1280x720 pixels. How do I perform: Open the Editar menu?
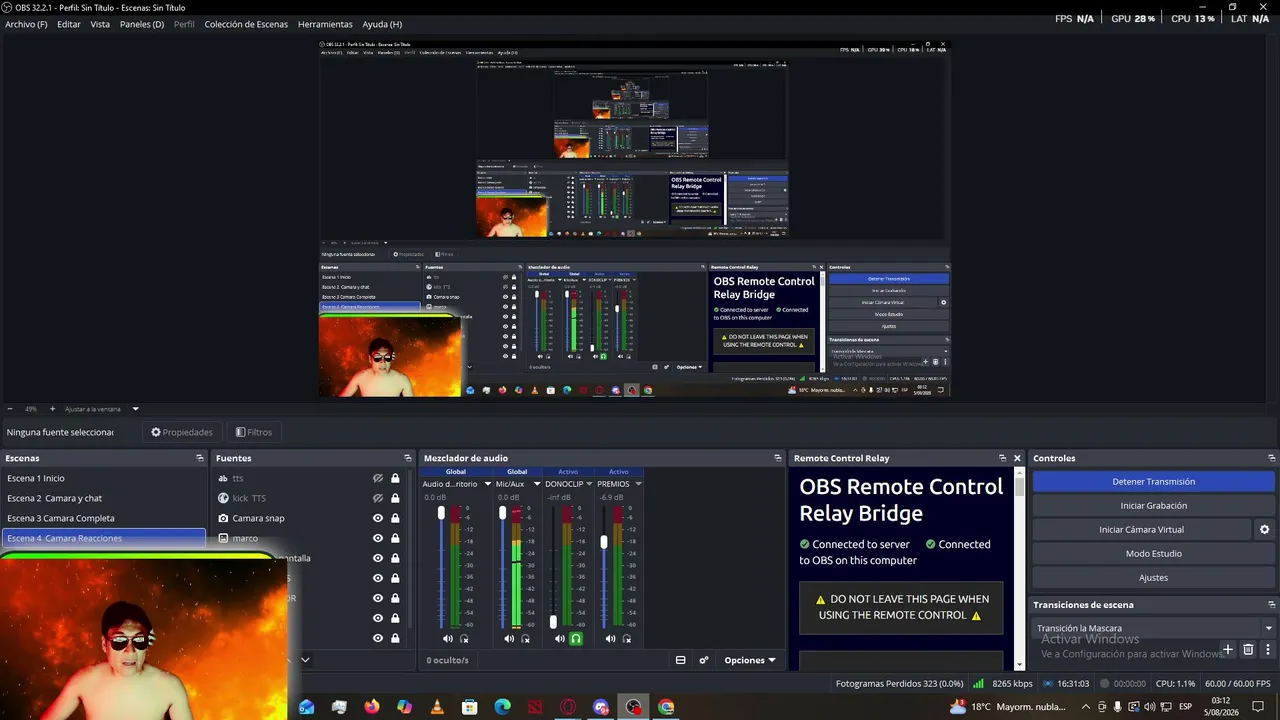(69, 24)
